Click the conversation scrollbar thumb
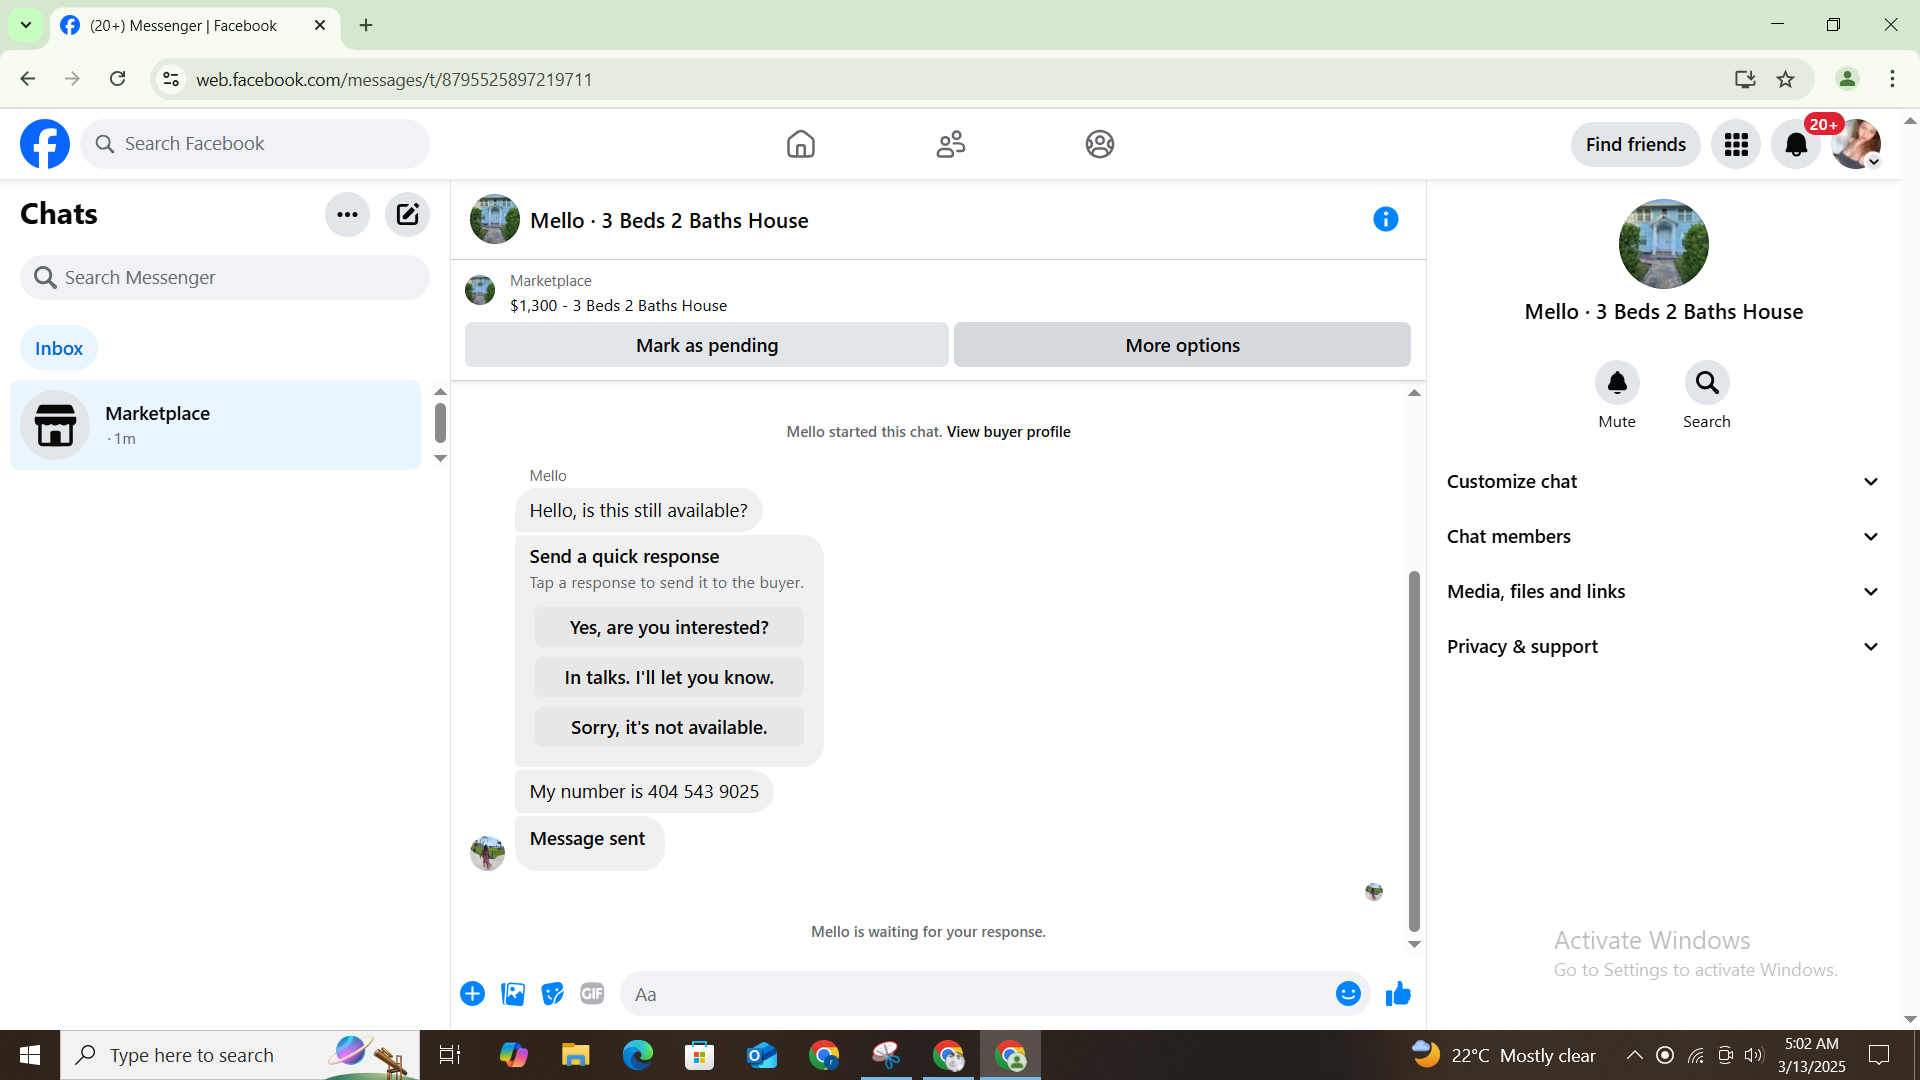Image resolution: width=1920 pixels, height=1080 pixels. (x=1414, y=751)
